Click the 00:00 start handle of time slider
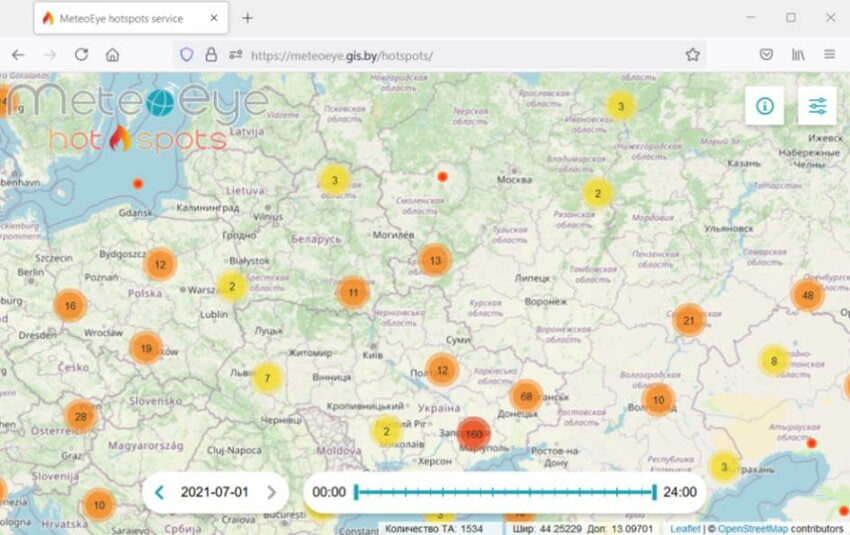 356,492
